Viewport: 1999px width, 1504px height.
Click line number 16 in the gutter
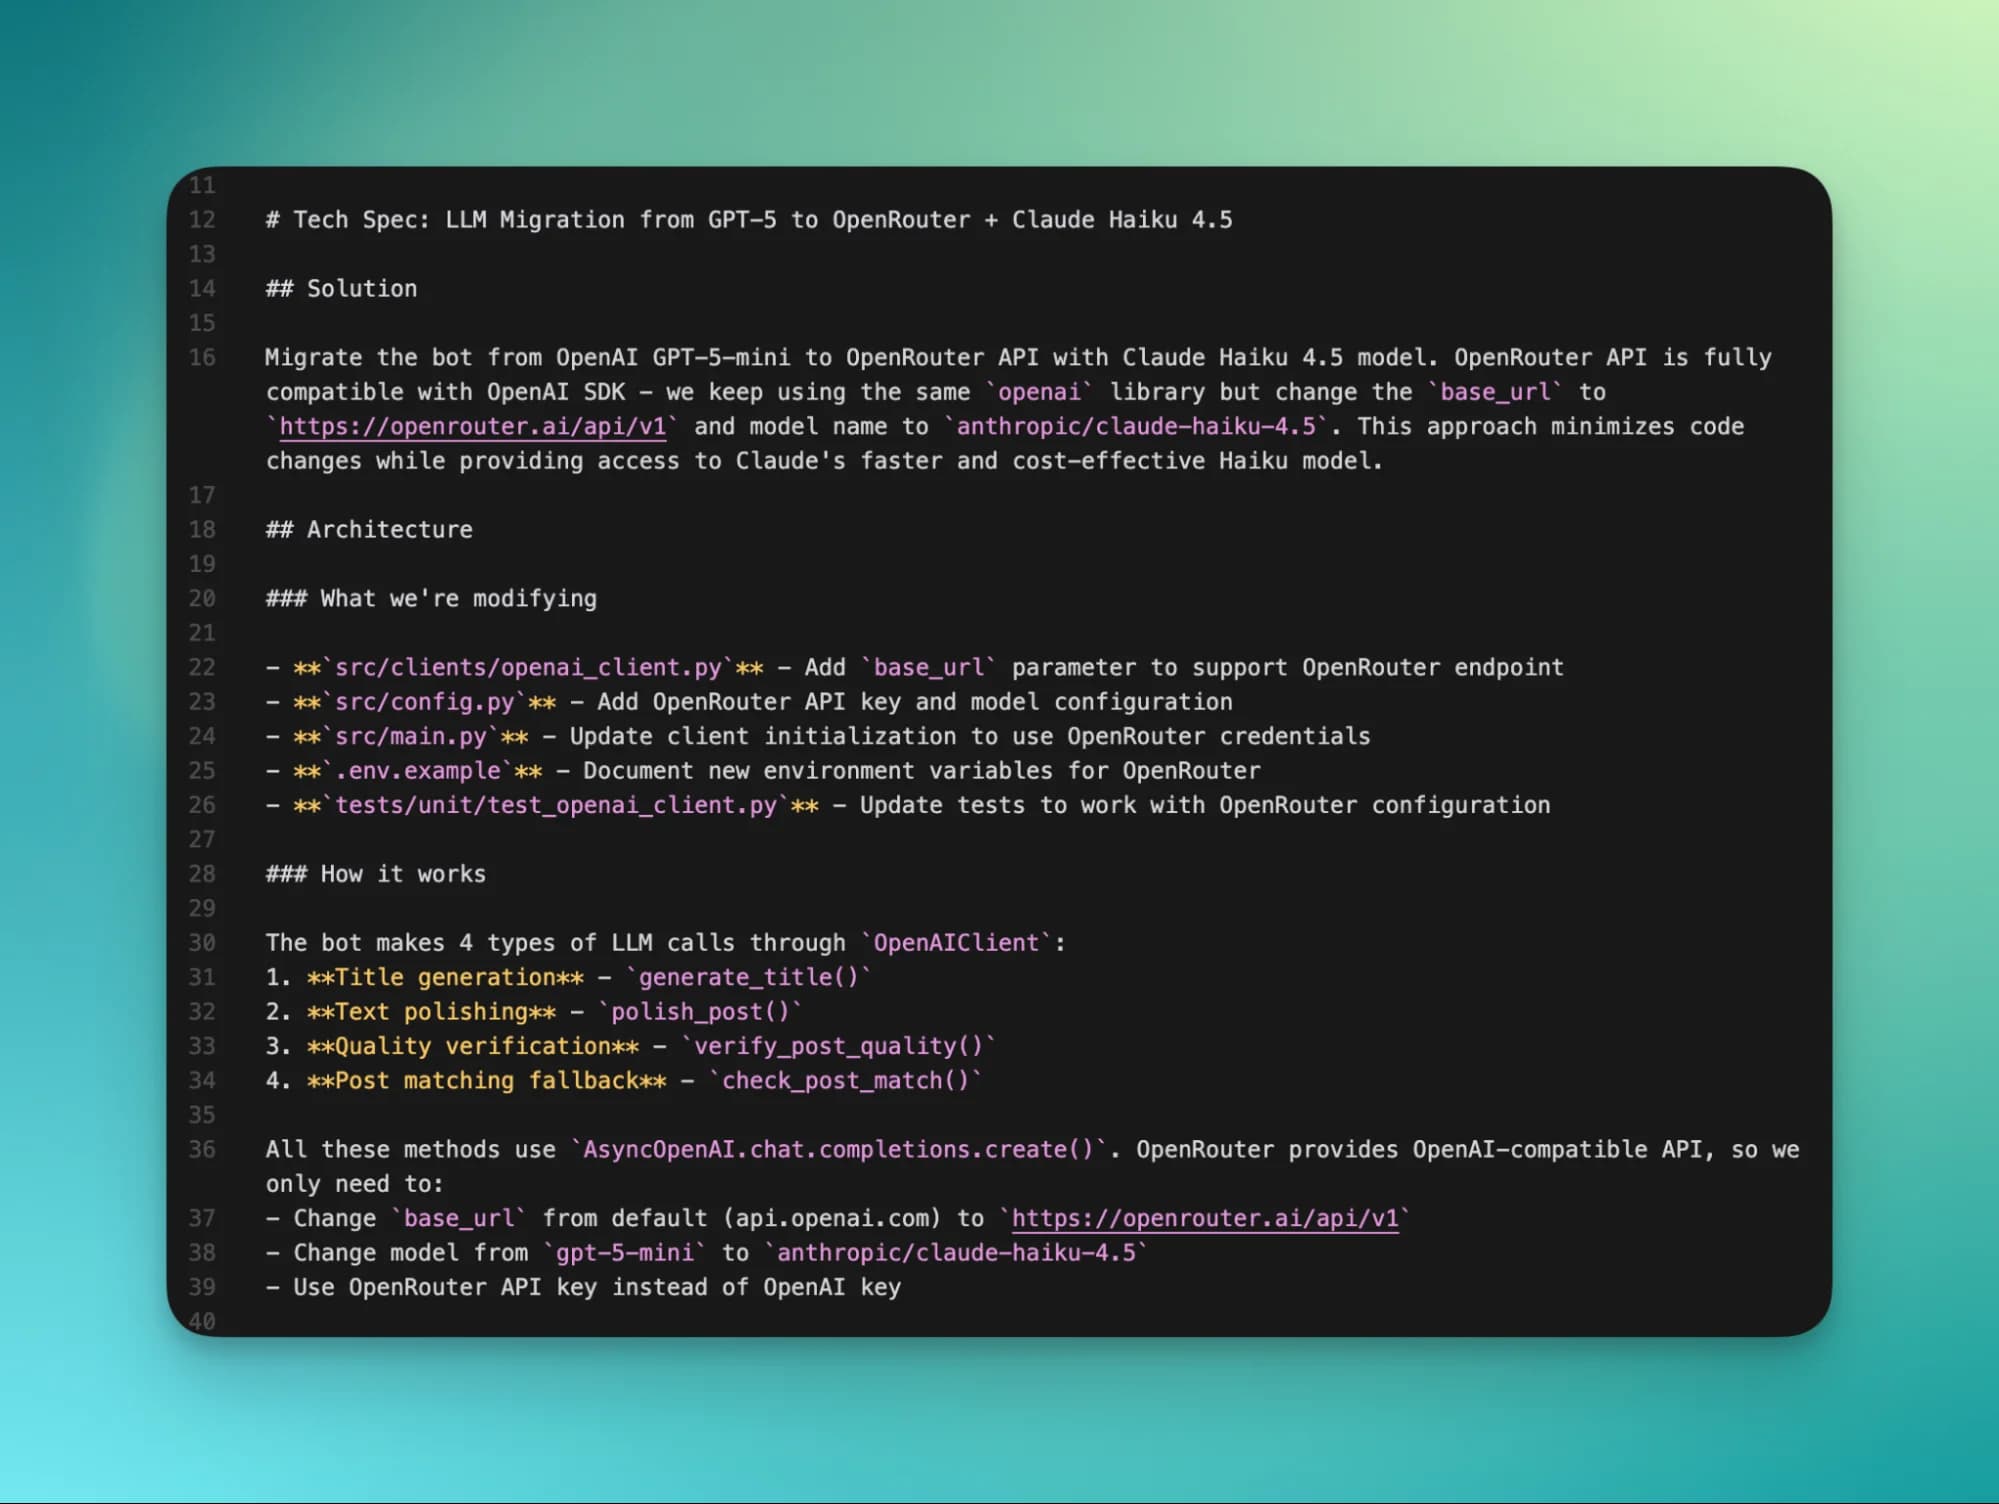point(202,358)
